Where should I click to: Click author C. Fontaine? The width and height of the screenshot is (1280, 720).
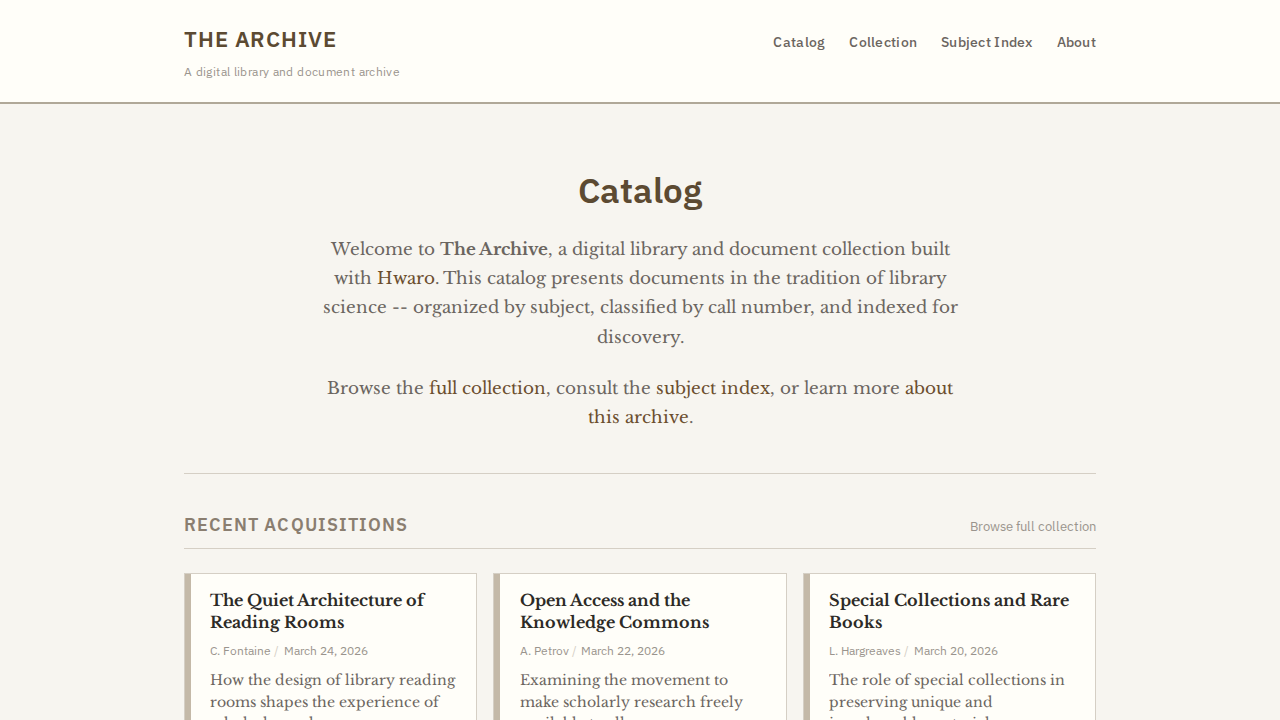tap(240, 651)
